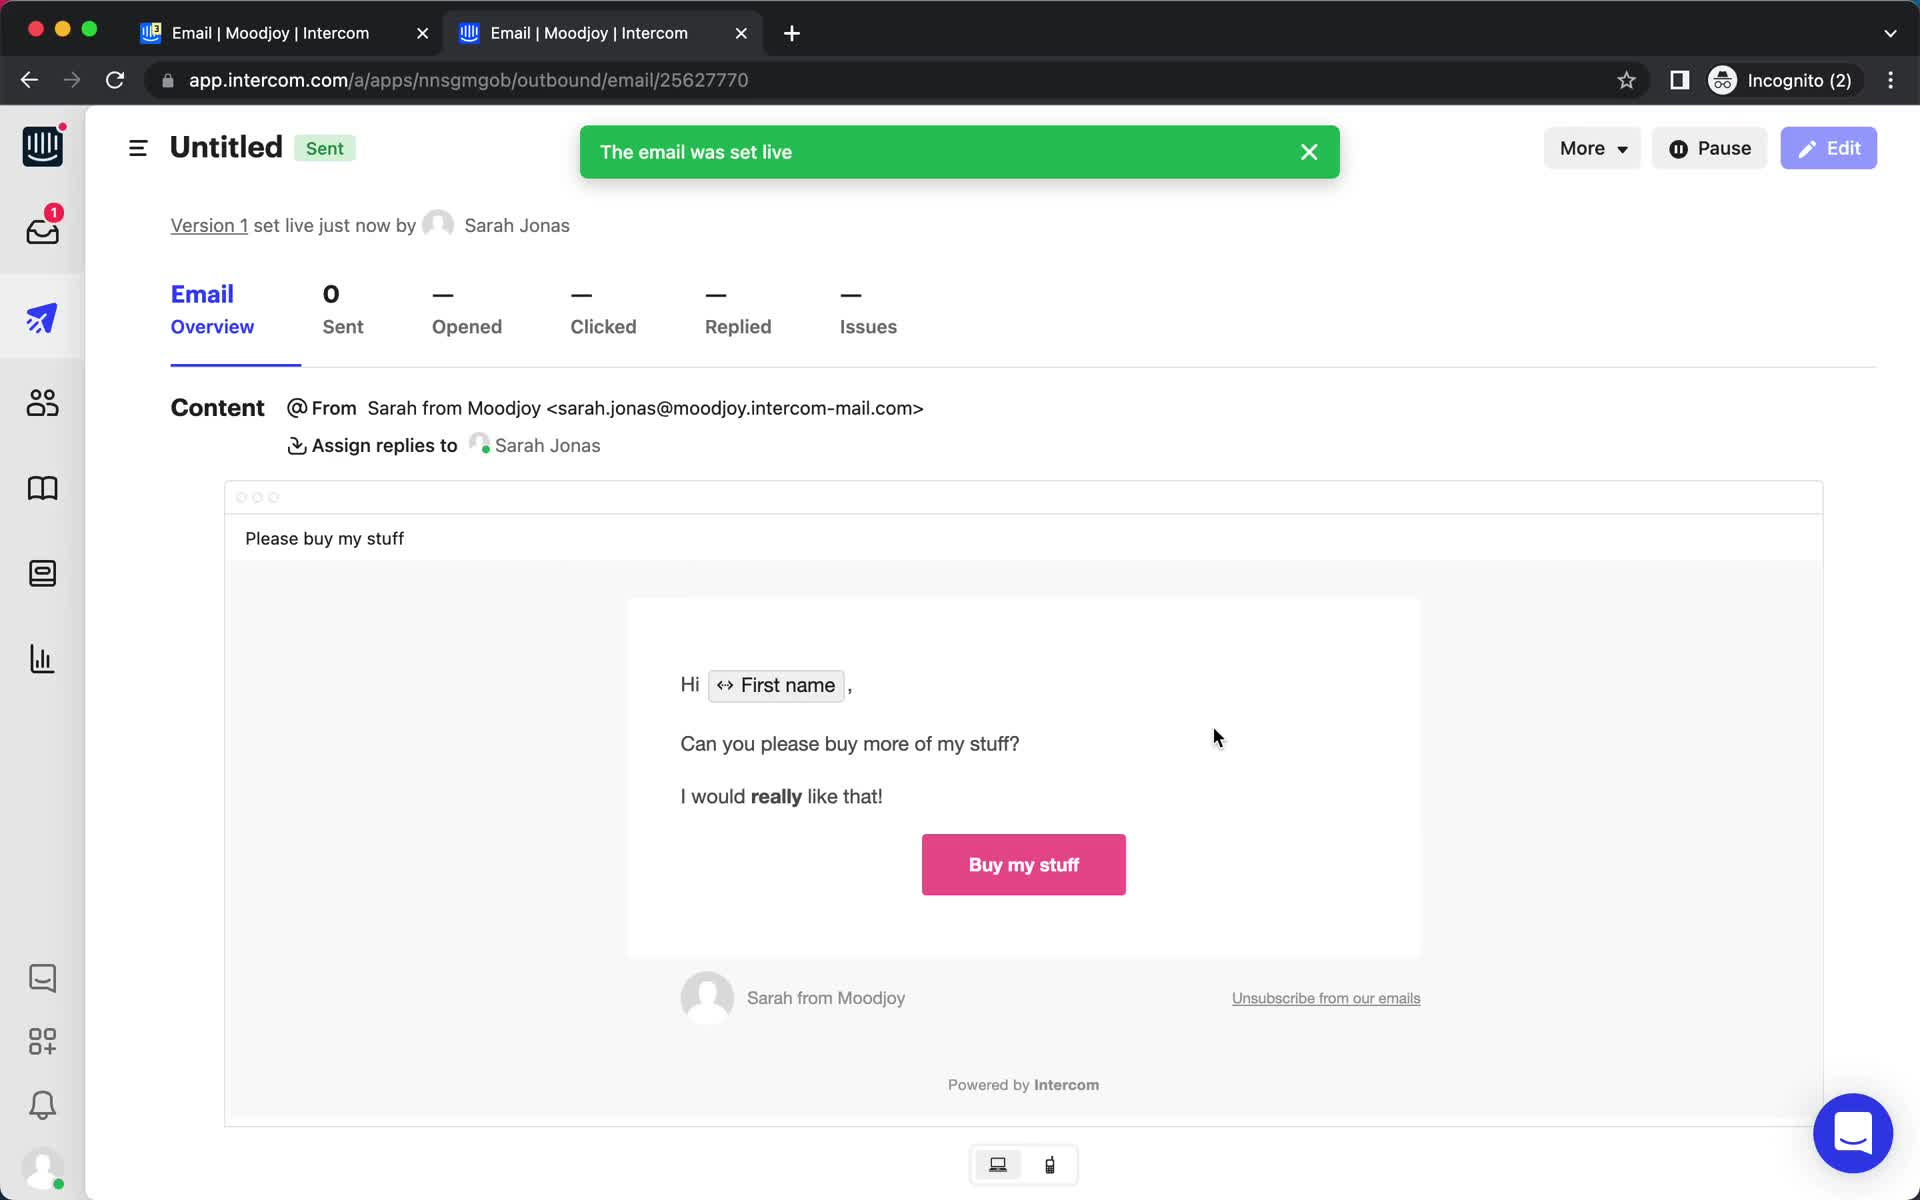Click the reports/analytics icon in sidebar
Viewport: 1920px width, 1200px height.
(x=41, y=657)
